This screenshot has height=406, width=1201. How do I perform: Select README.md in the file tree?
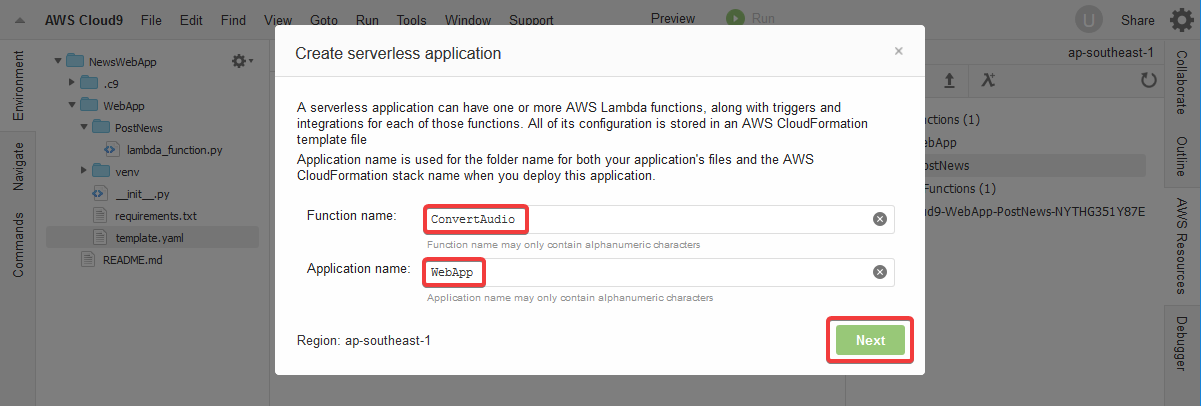[x=132, y=259]
